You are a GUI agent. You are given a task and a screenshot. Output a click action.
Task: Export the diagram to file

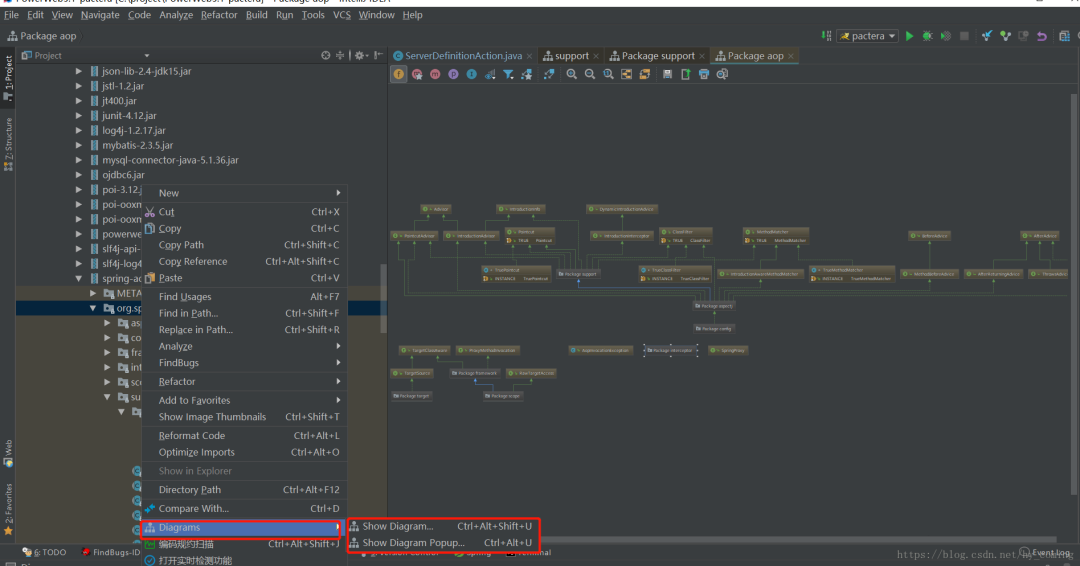(685, 74)
